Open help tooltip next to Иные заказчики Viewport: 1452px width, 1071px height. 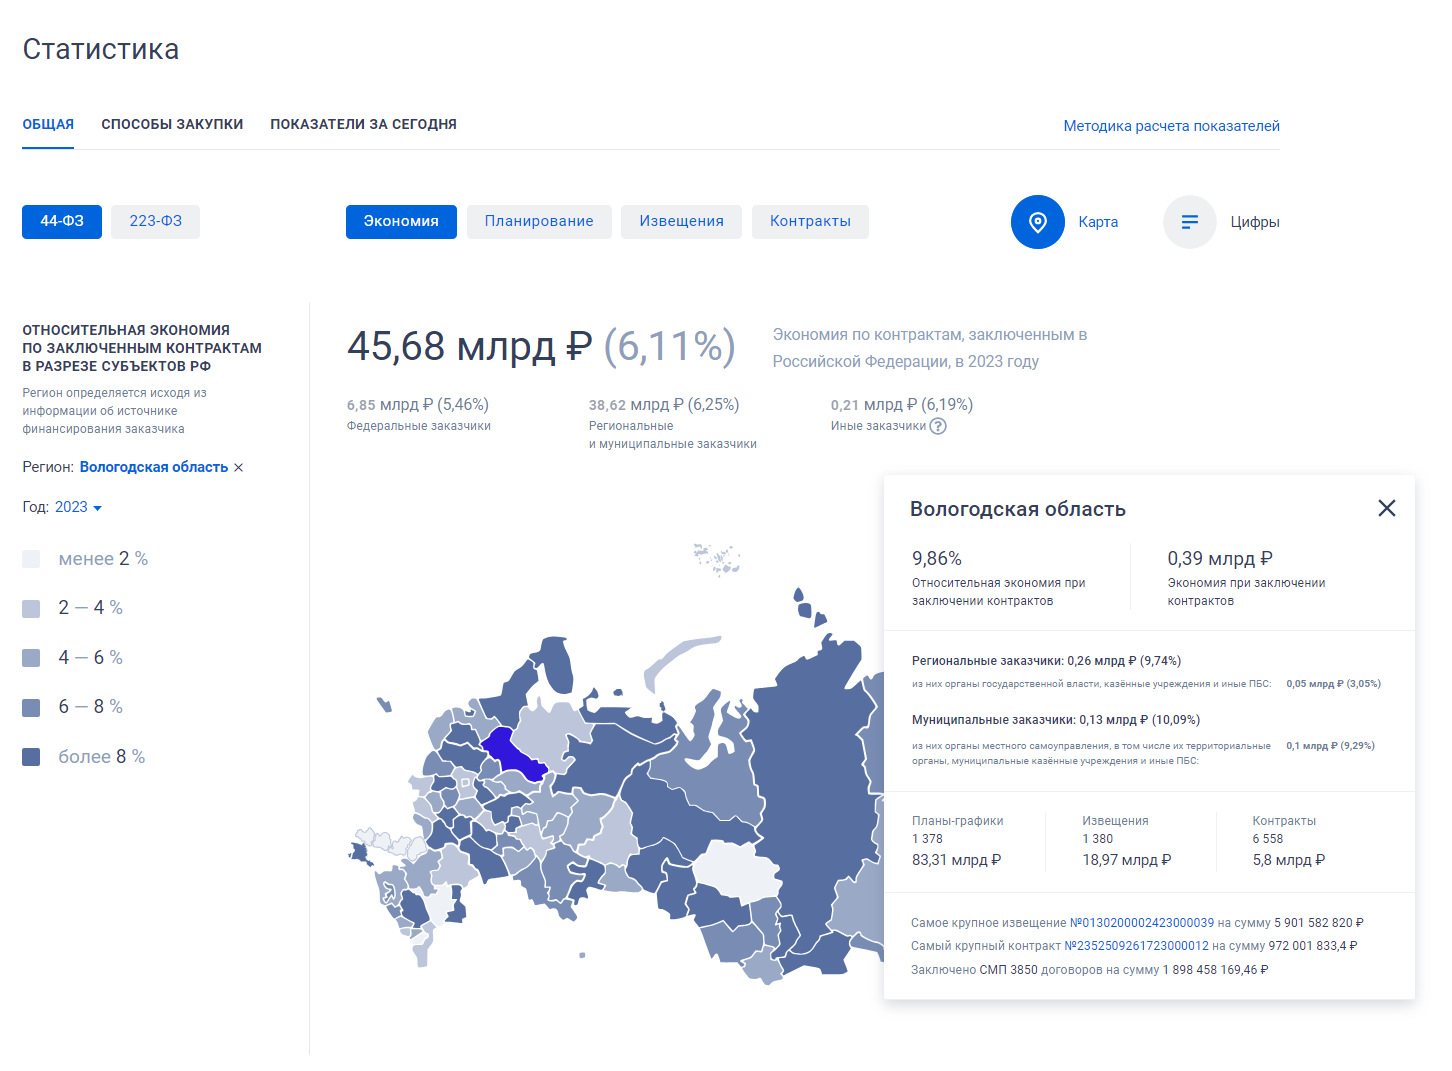[x=938, y=426]
